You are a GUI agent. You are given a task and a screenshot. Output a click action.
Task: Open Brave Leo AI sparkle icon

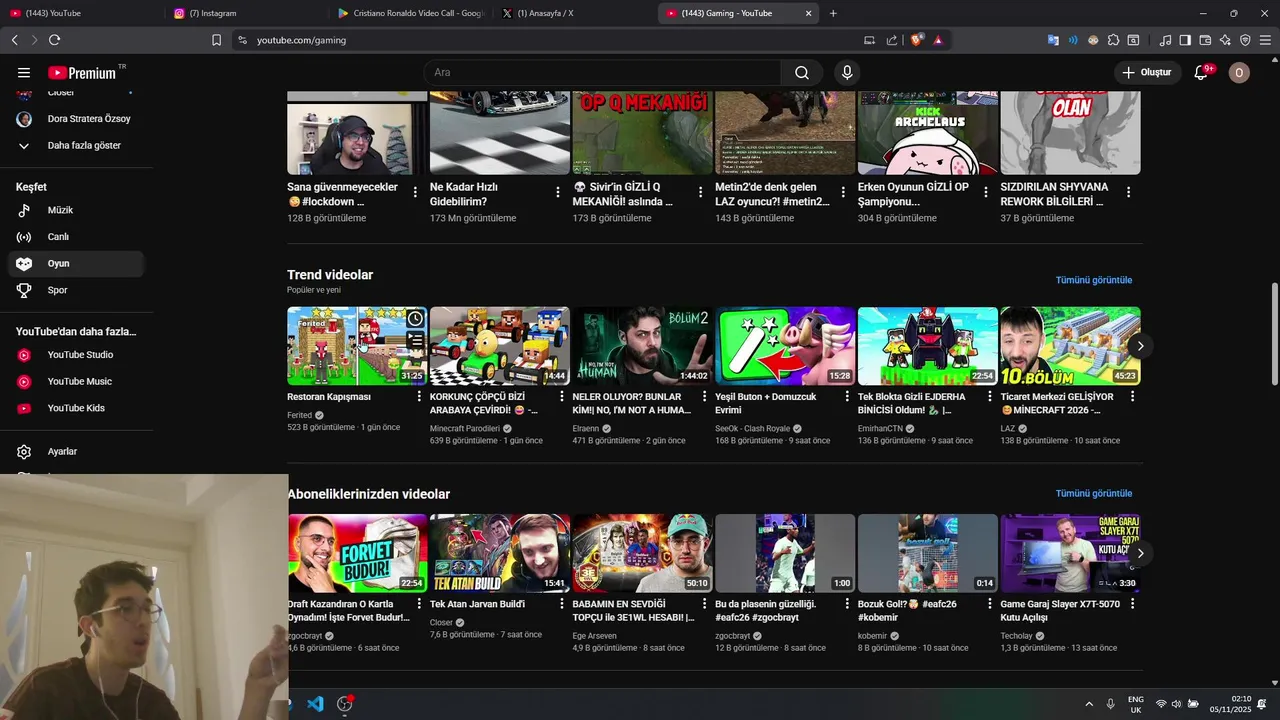coord(1225,40)
